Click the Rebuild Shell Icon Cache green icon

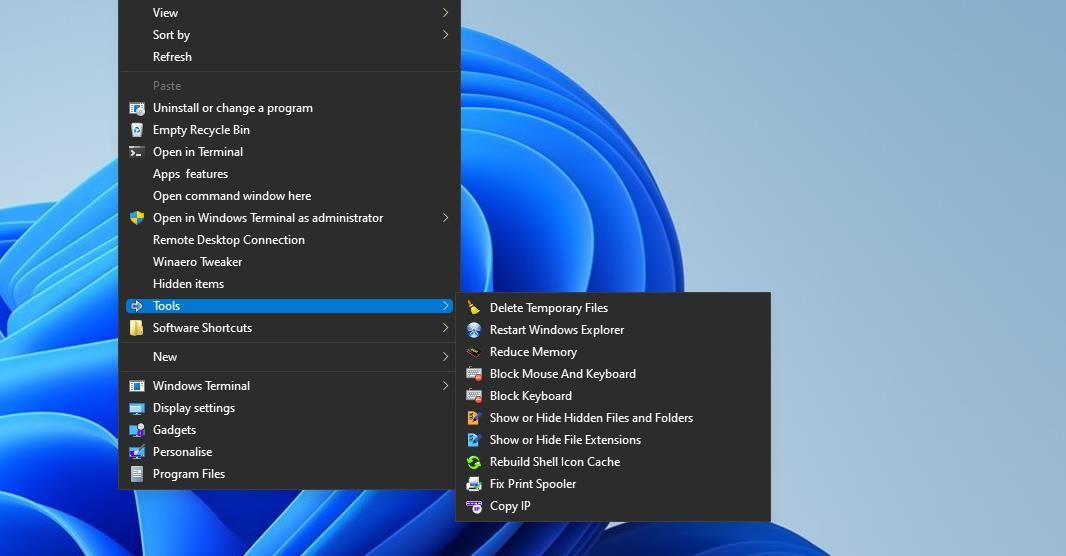(x=474, y=462)
